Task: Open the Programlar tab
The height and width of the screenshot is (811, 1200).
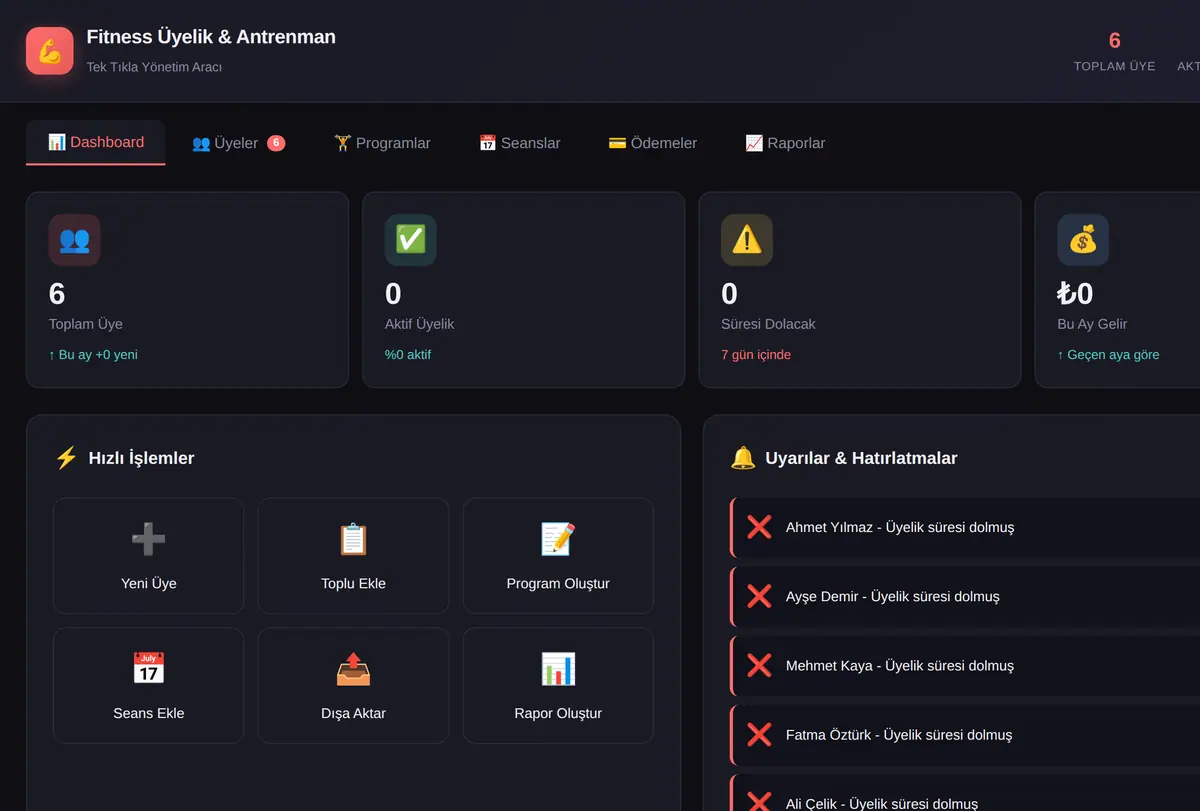Action: coord(382,143)
